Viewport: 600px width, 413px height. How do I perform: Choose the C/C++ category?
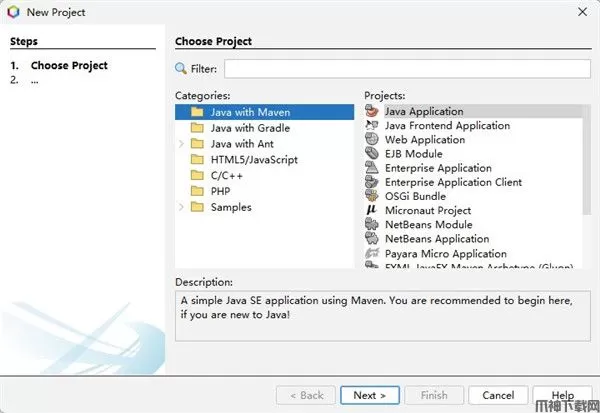227,175
